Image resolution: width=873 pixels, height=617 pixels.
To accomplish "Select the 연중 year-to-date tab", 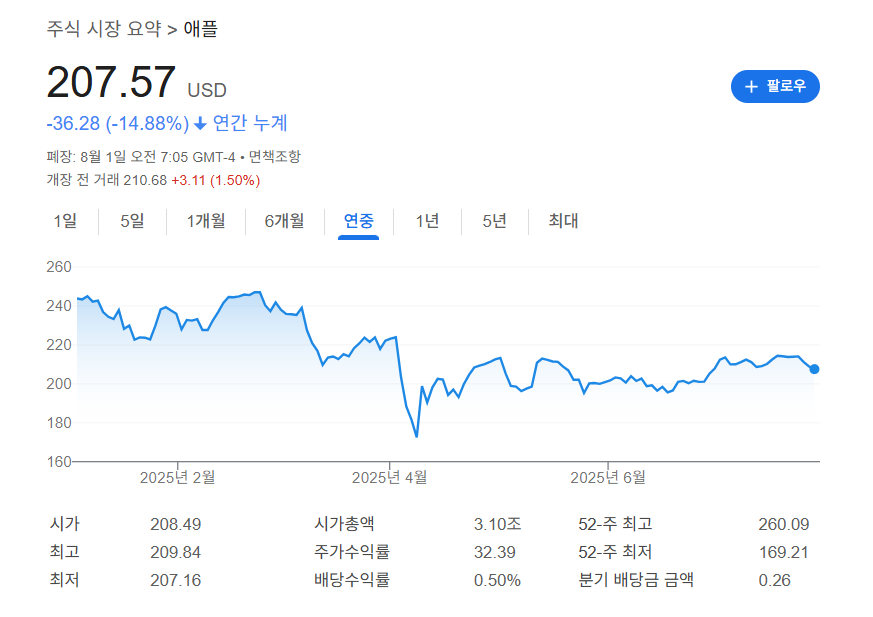I will tap(359, 221).
